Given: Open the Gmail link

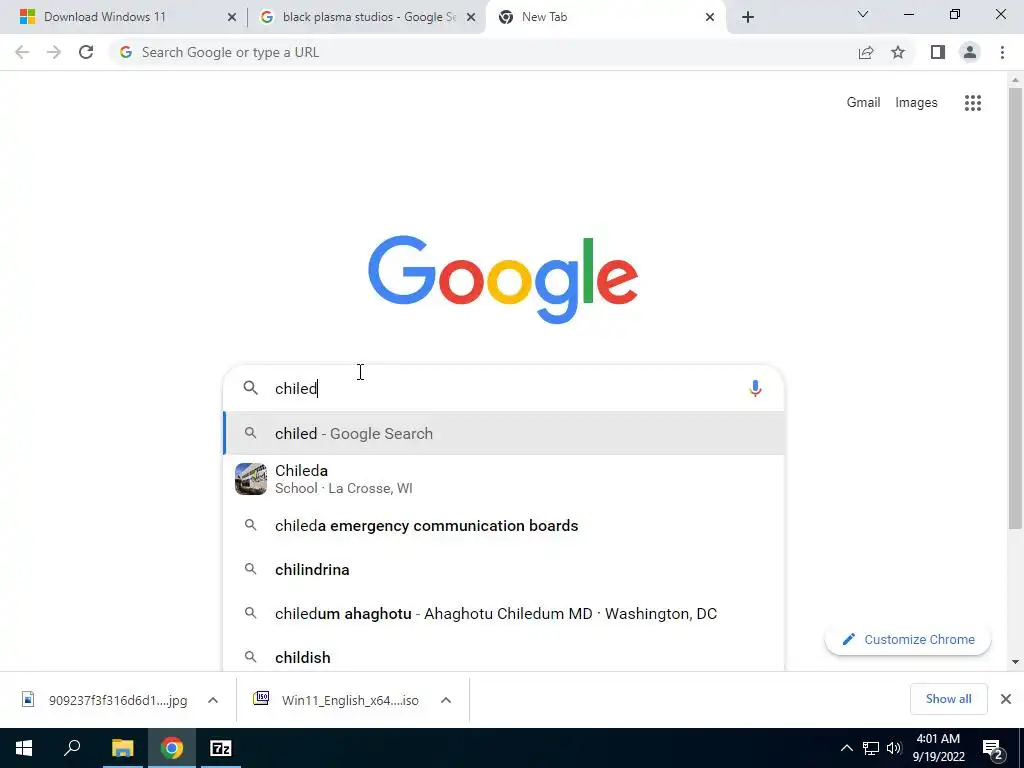Looking at the screenshot, I should click(863, 103).
